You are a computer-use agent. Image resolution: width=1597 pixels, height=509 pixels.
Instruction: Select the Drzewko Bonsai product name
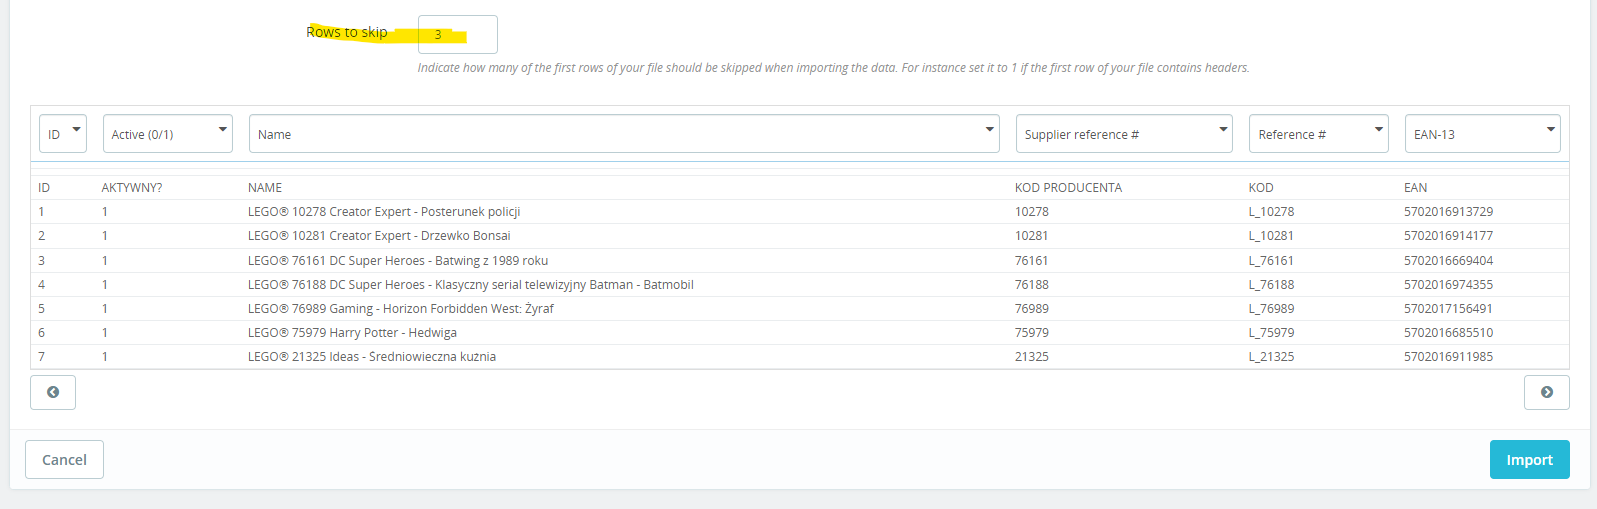pos(379,236)
